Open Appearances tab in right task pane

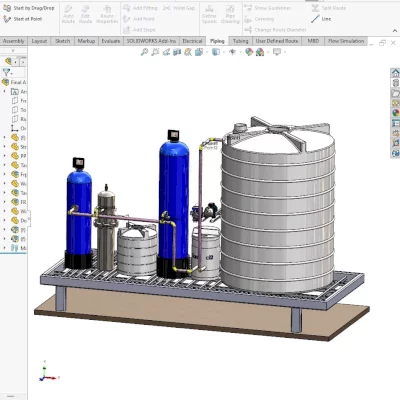[x=395, y=113]
